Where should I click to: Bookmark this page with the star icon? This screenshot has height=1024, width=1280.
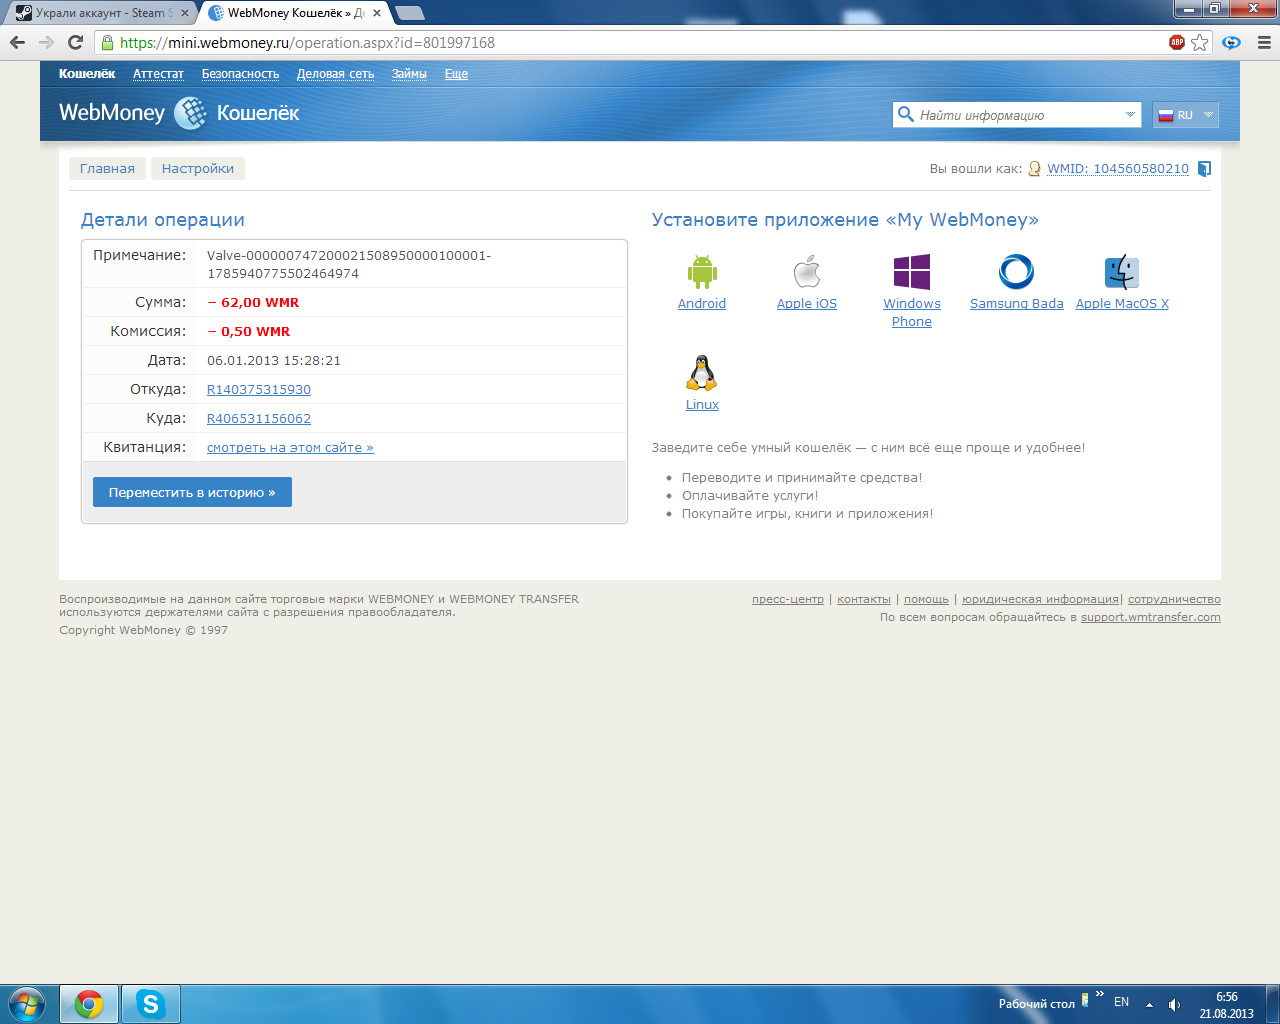1200,42
